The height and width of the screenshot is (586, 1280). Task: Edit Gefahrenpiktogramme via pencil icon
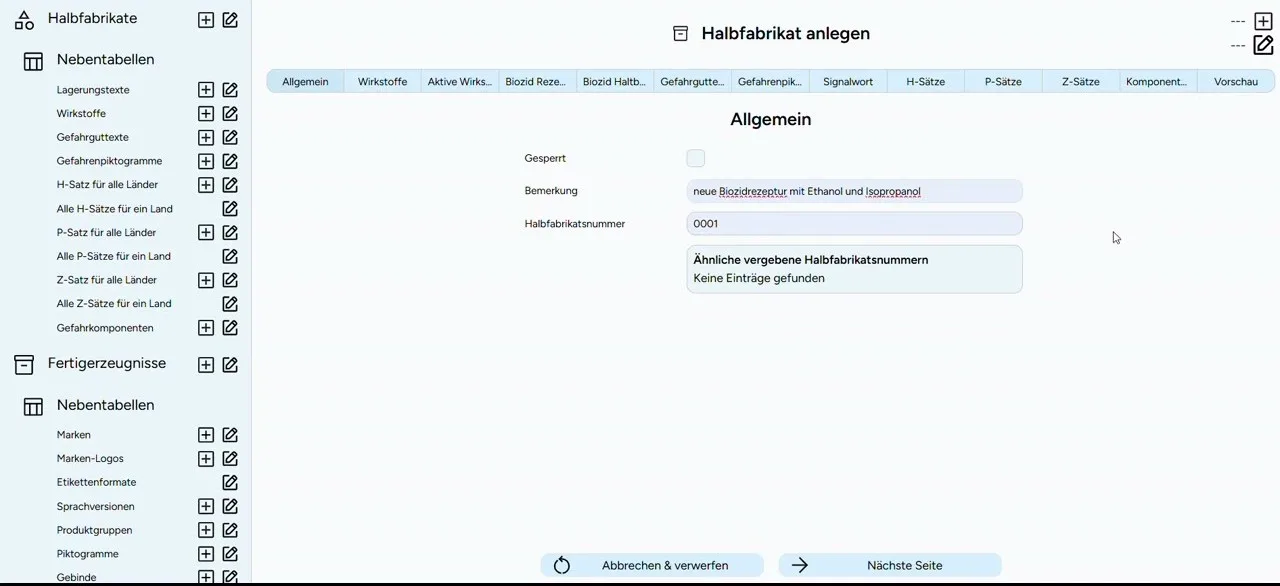click(x=230, y=161)
